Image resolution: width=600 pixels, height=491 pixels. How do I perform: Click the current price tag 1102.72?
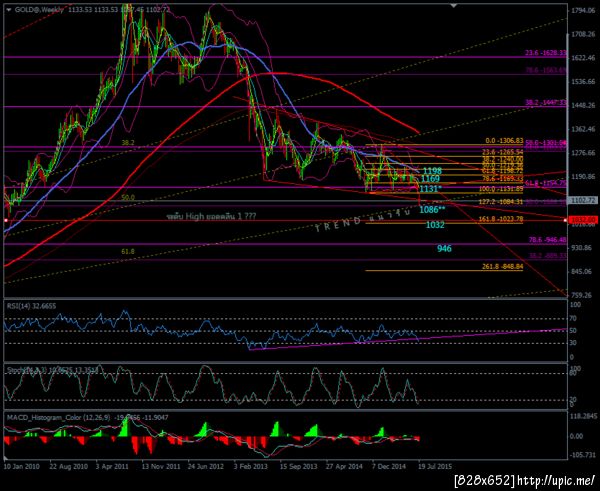pos(582,200)
